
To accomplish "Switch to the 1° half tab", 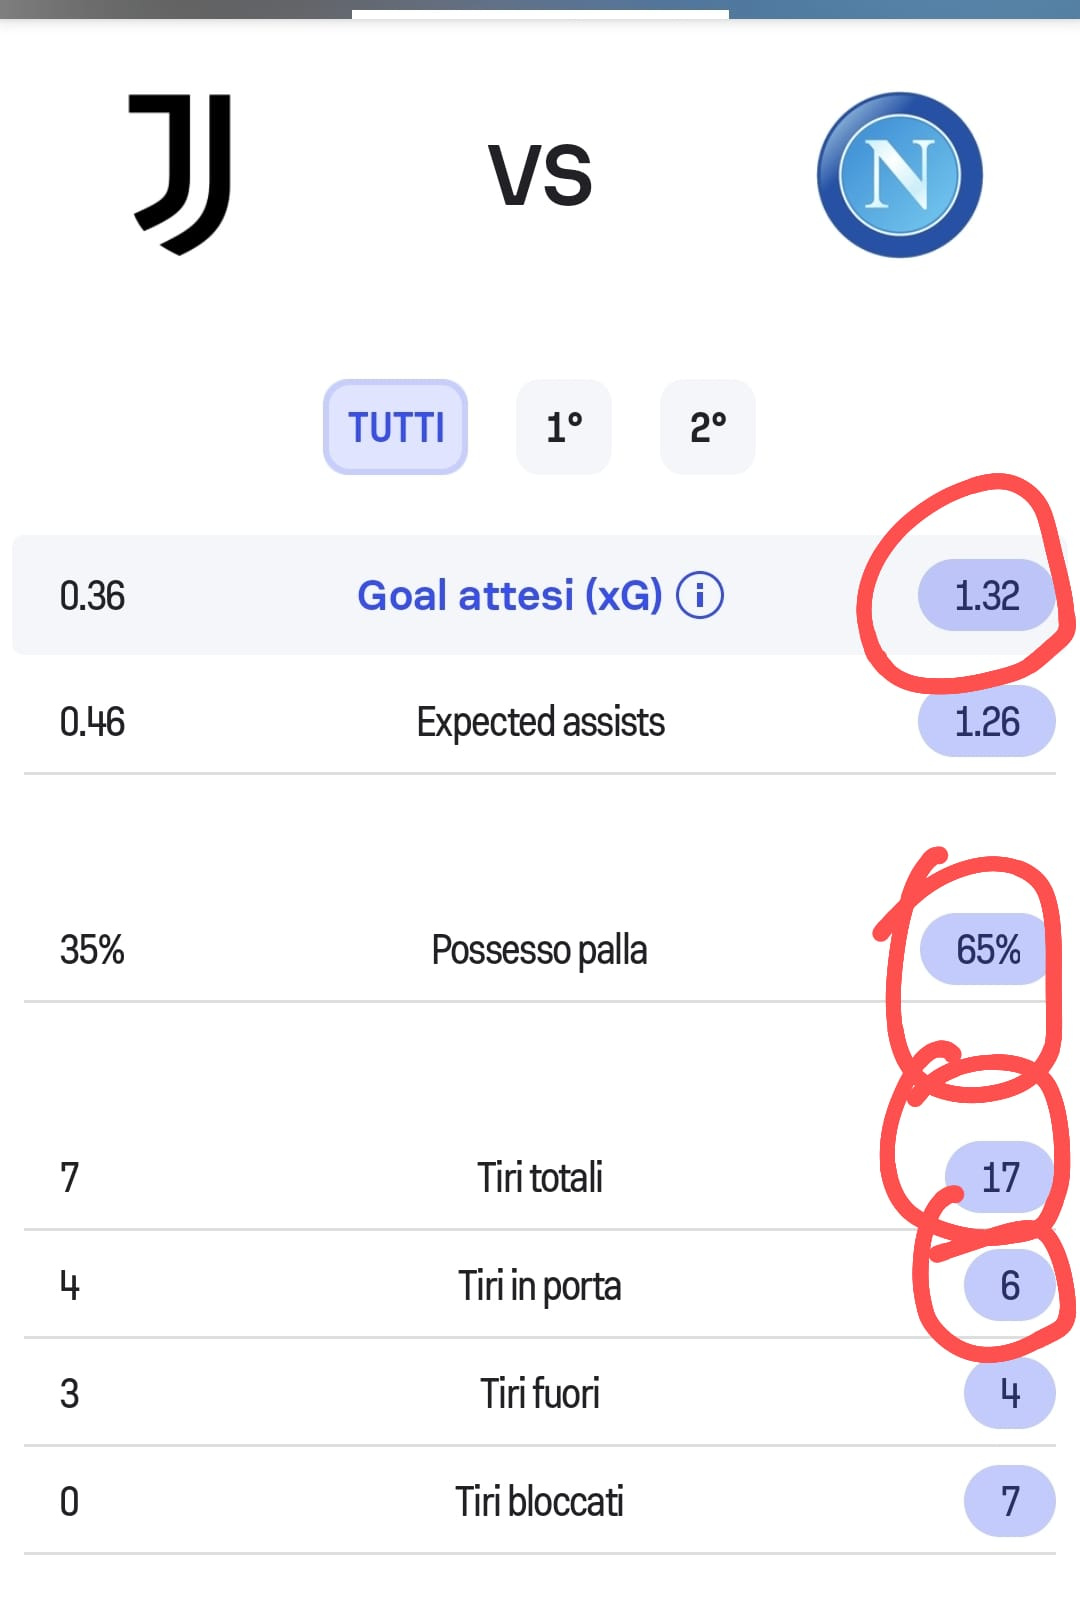I will tap(564, 427).
